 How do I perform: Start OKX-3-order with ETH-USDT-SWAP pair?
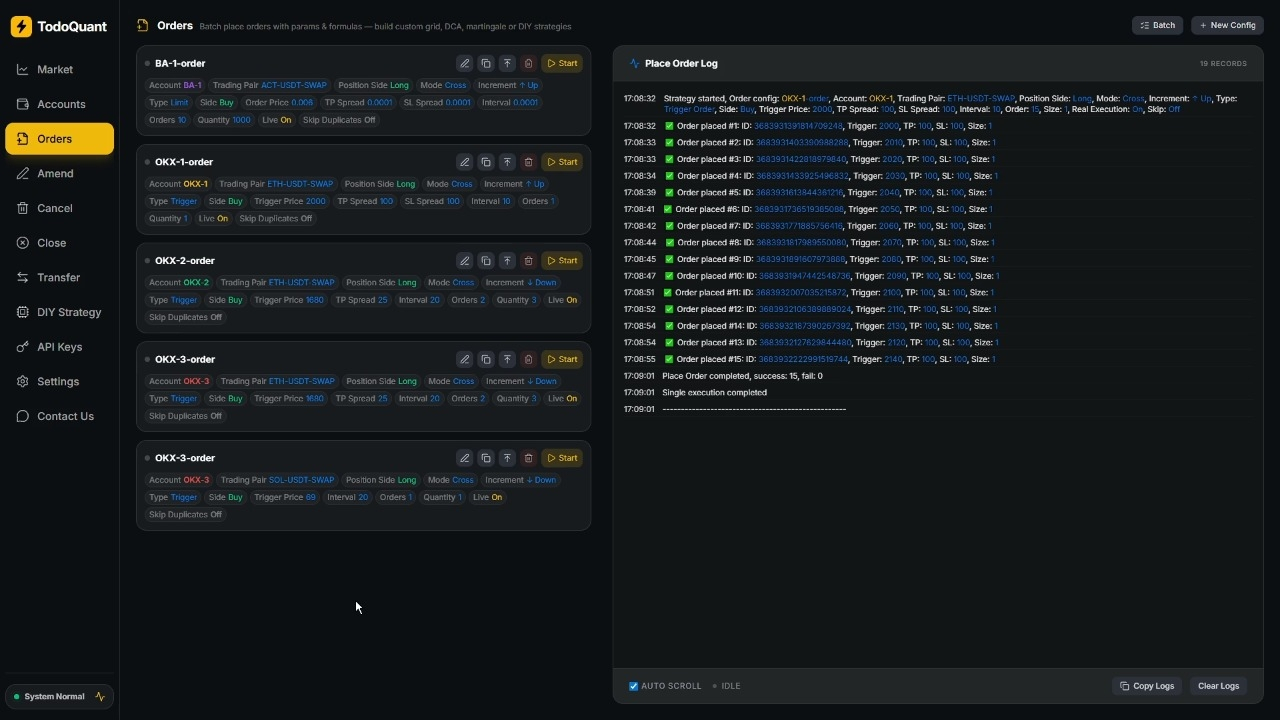coord(562,359)
